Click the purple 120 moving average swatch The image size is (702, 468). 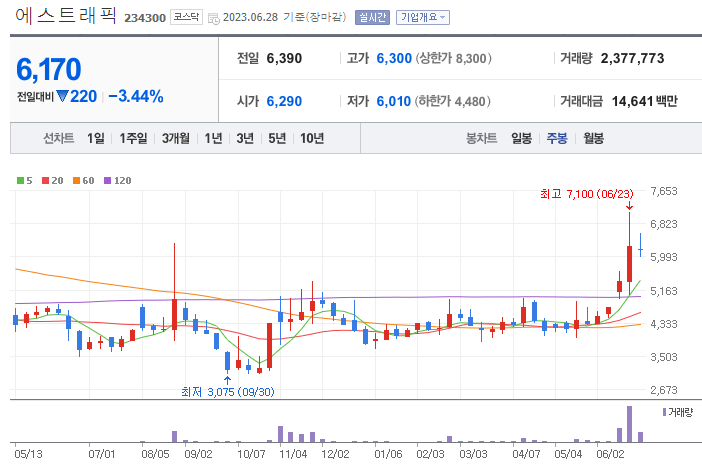[x=107, y=180]
